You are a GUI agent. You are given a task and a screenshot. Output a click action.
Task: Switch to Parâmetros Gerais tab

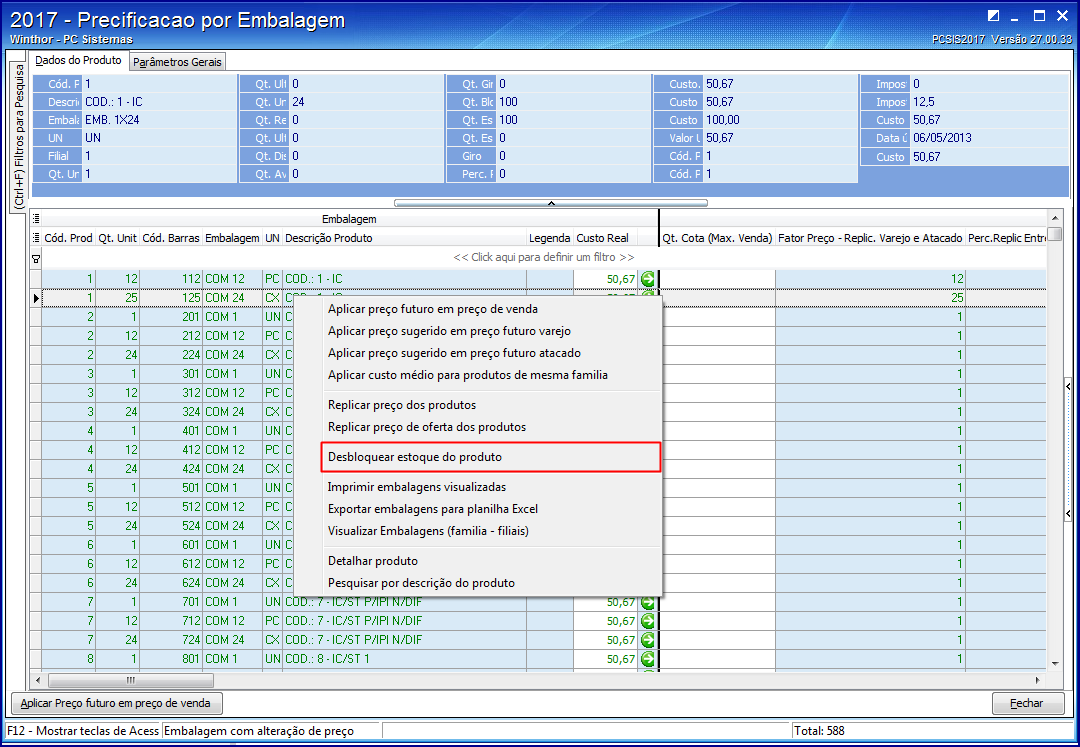click(178, 62)
